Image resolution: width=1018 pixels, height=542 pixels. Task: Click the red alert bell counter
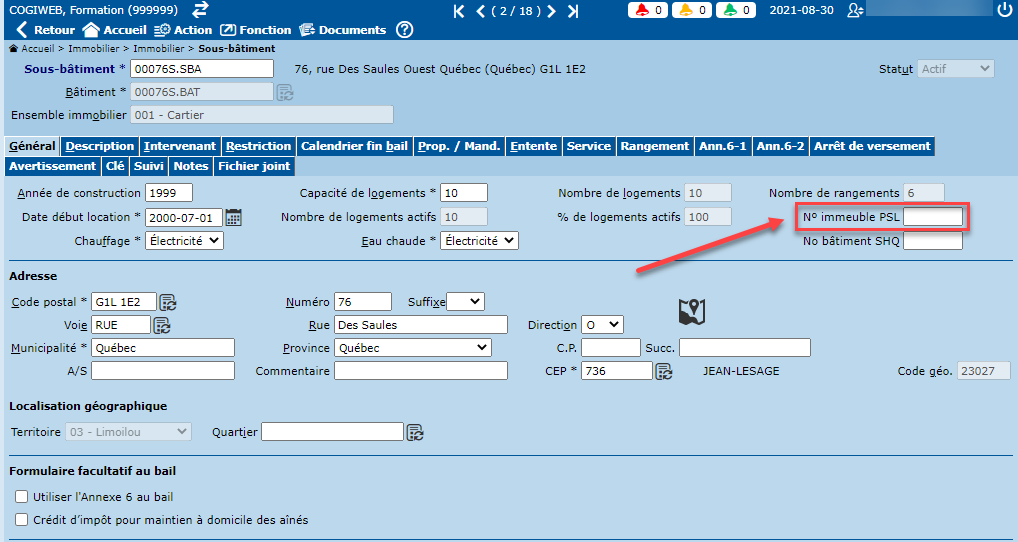click(648, 11)
